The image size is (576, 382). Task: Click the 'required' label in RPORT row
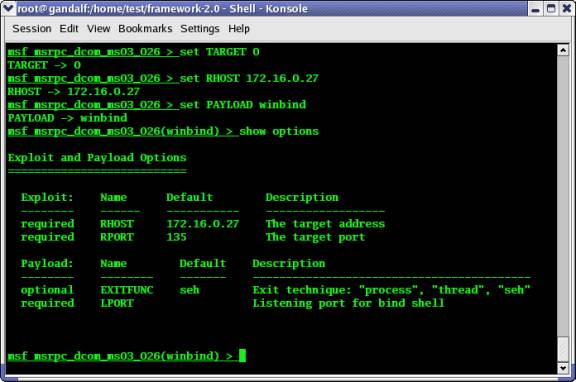click(47, 237)
